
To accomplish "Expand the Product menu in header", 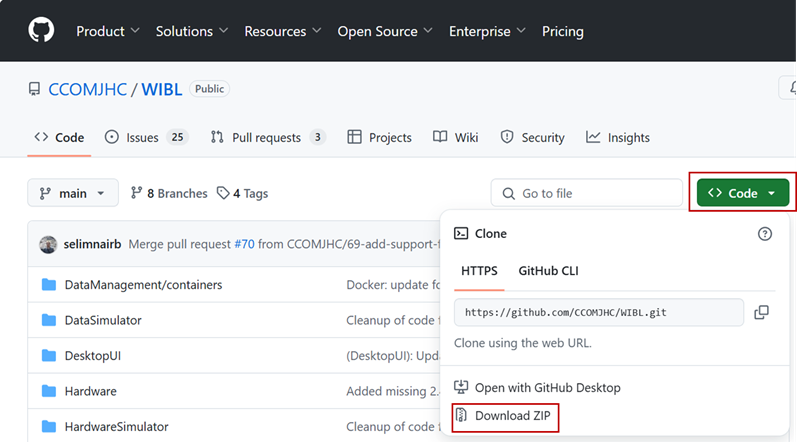I will click(108, 31).
